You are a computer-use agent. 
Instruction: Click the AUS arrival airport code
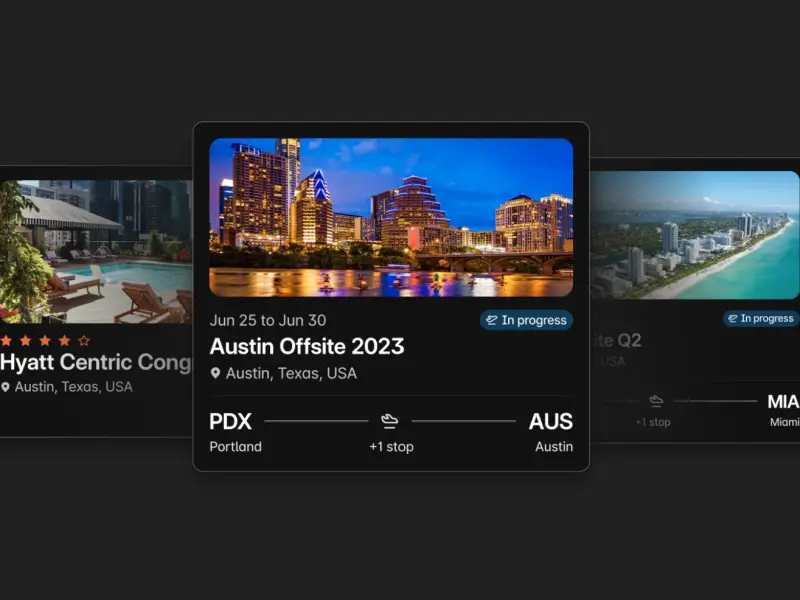pyautogui.click(x=551, y=421)
